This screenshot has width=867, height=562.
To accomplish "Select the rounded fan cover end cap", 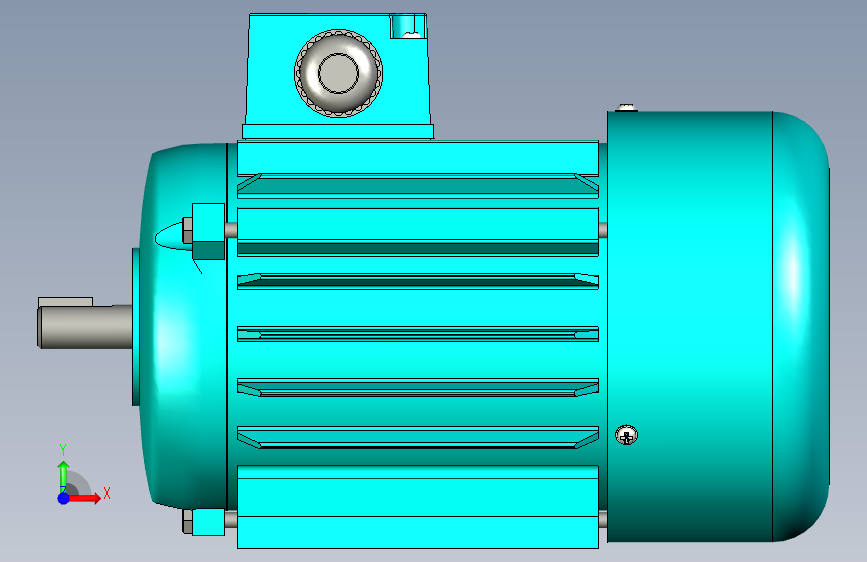I will point(800,326).
